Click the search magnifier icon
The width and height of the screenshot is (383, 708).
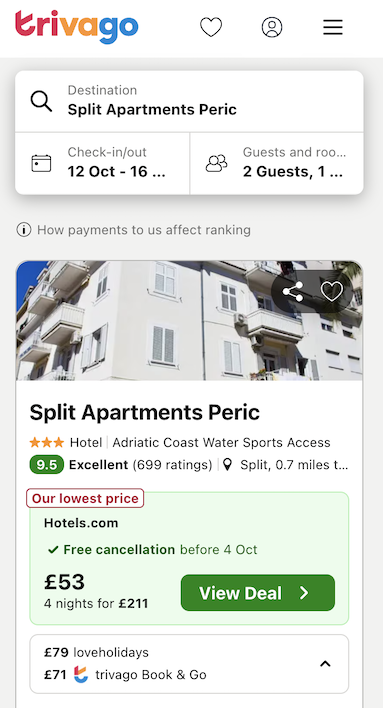[41, 101]
